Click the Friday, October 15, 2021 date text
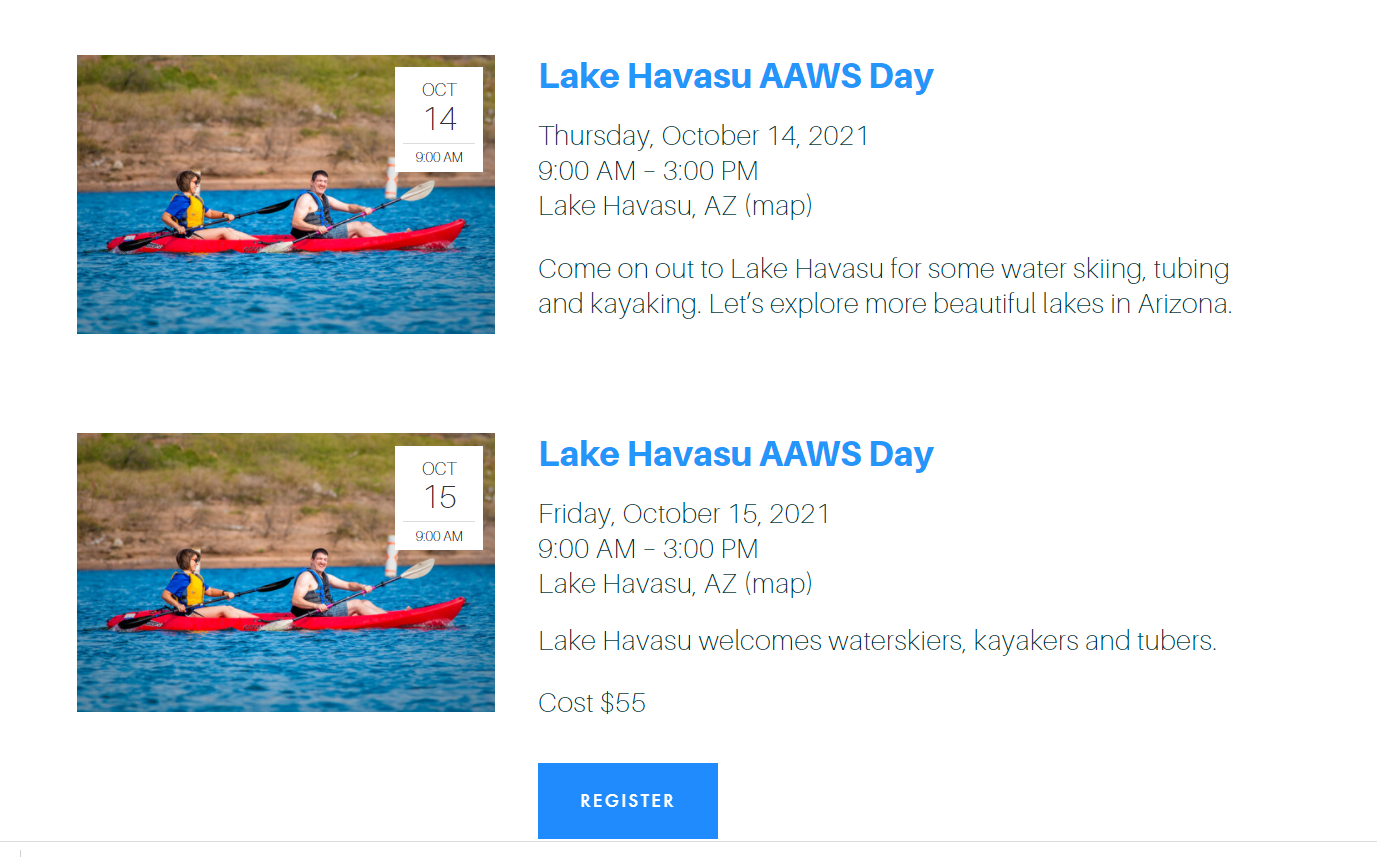 point(685,514)
